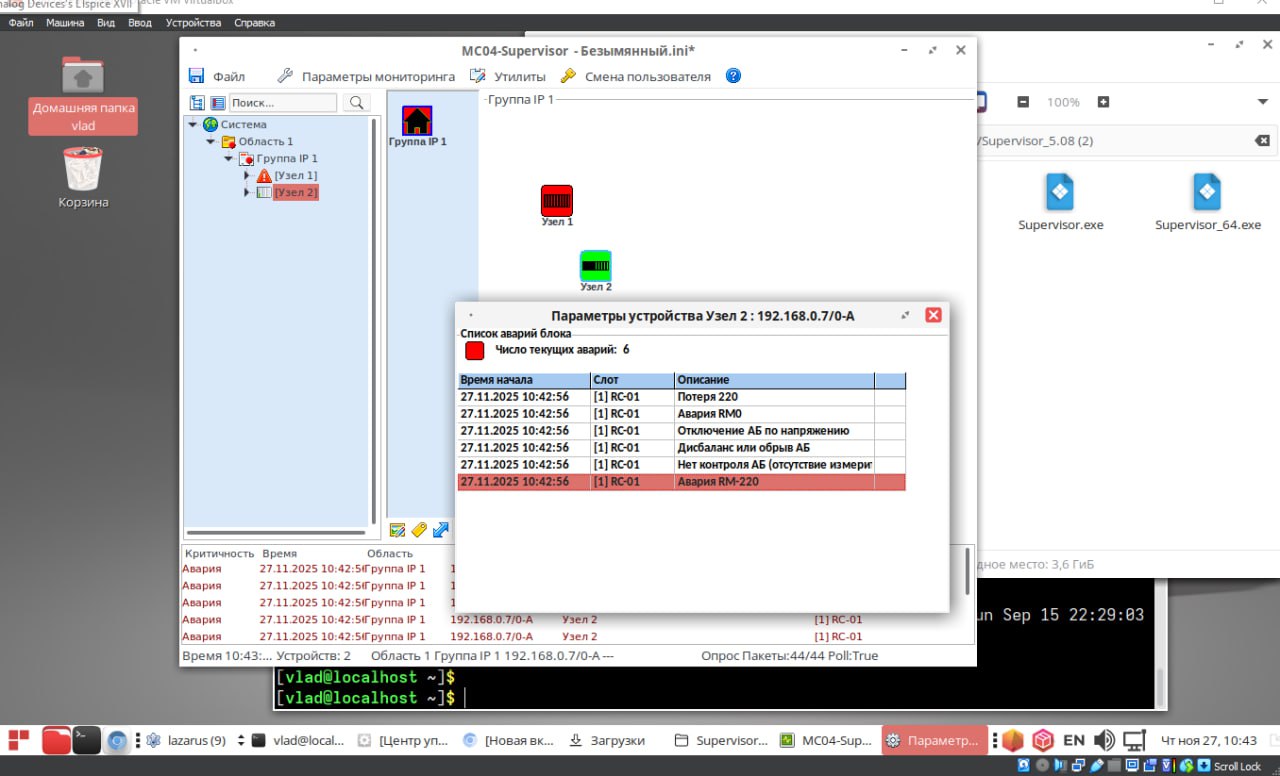This screenshot has width=1280, height=776.
Task: Click the Поиск search input field
Action: coord(283,103)
